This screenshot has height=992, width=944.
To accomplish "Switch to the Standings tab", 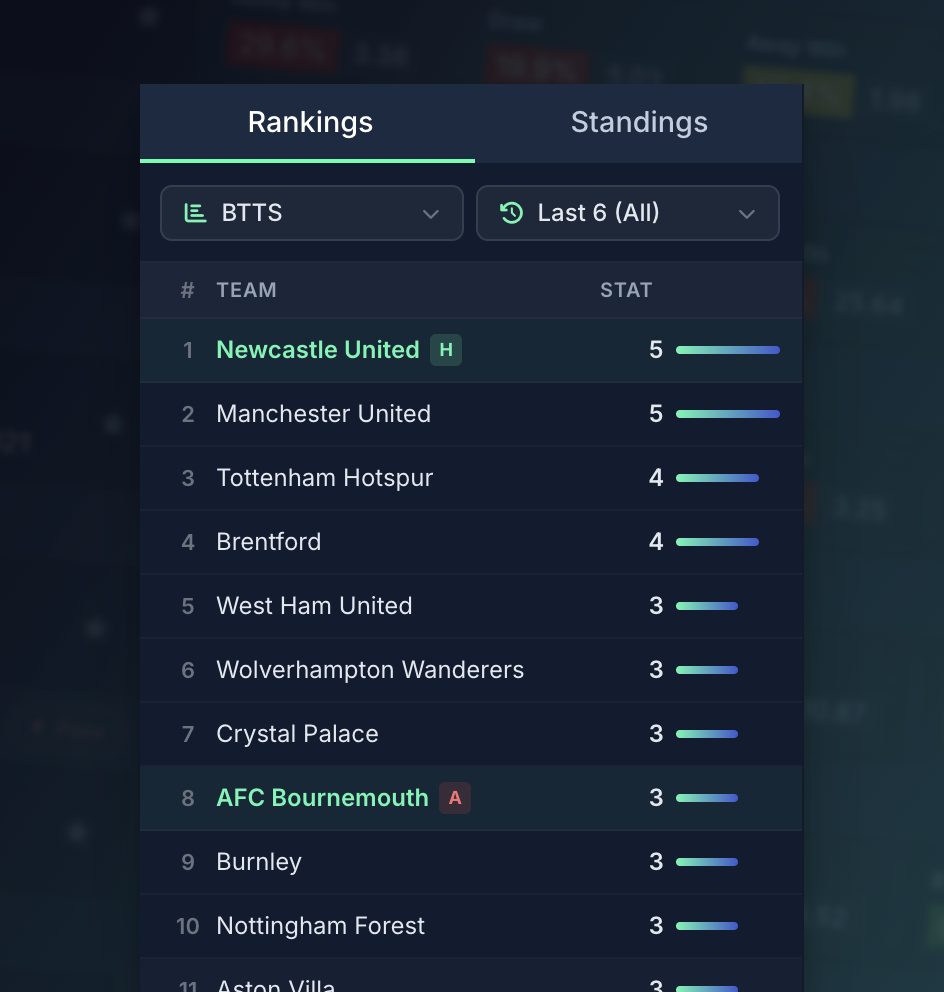I will tap(639, 122).
